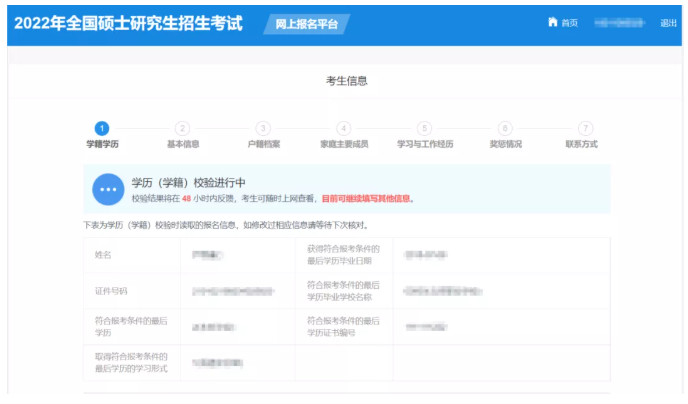Click 获得符合报考条件的最后学历毕业日期 label

coord(343,255)
